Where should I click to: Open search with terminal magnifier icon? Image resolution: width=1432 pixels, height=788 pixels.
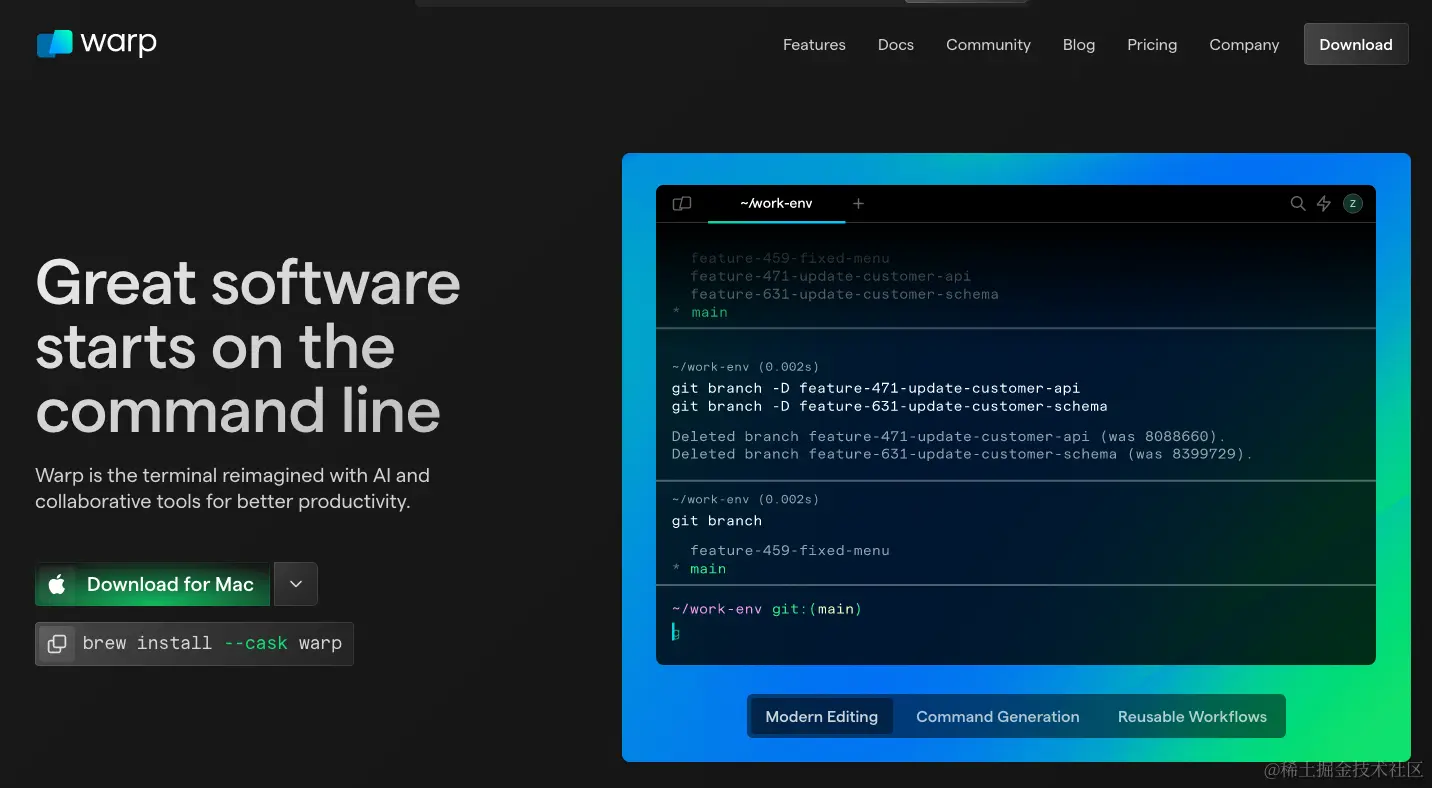tap(1298, 203)
